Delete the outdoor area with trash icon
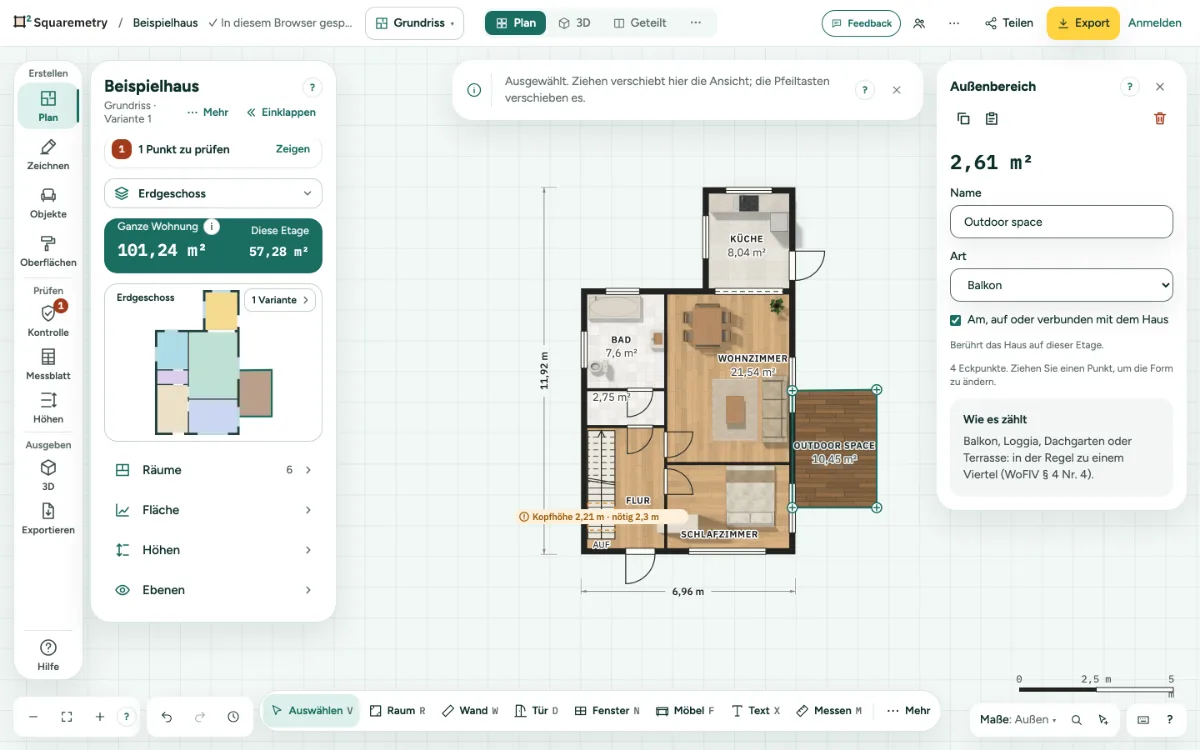 tap(1160, 119)
